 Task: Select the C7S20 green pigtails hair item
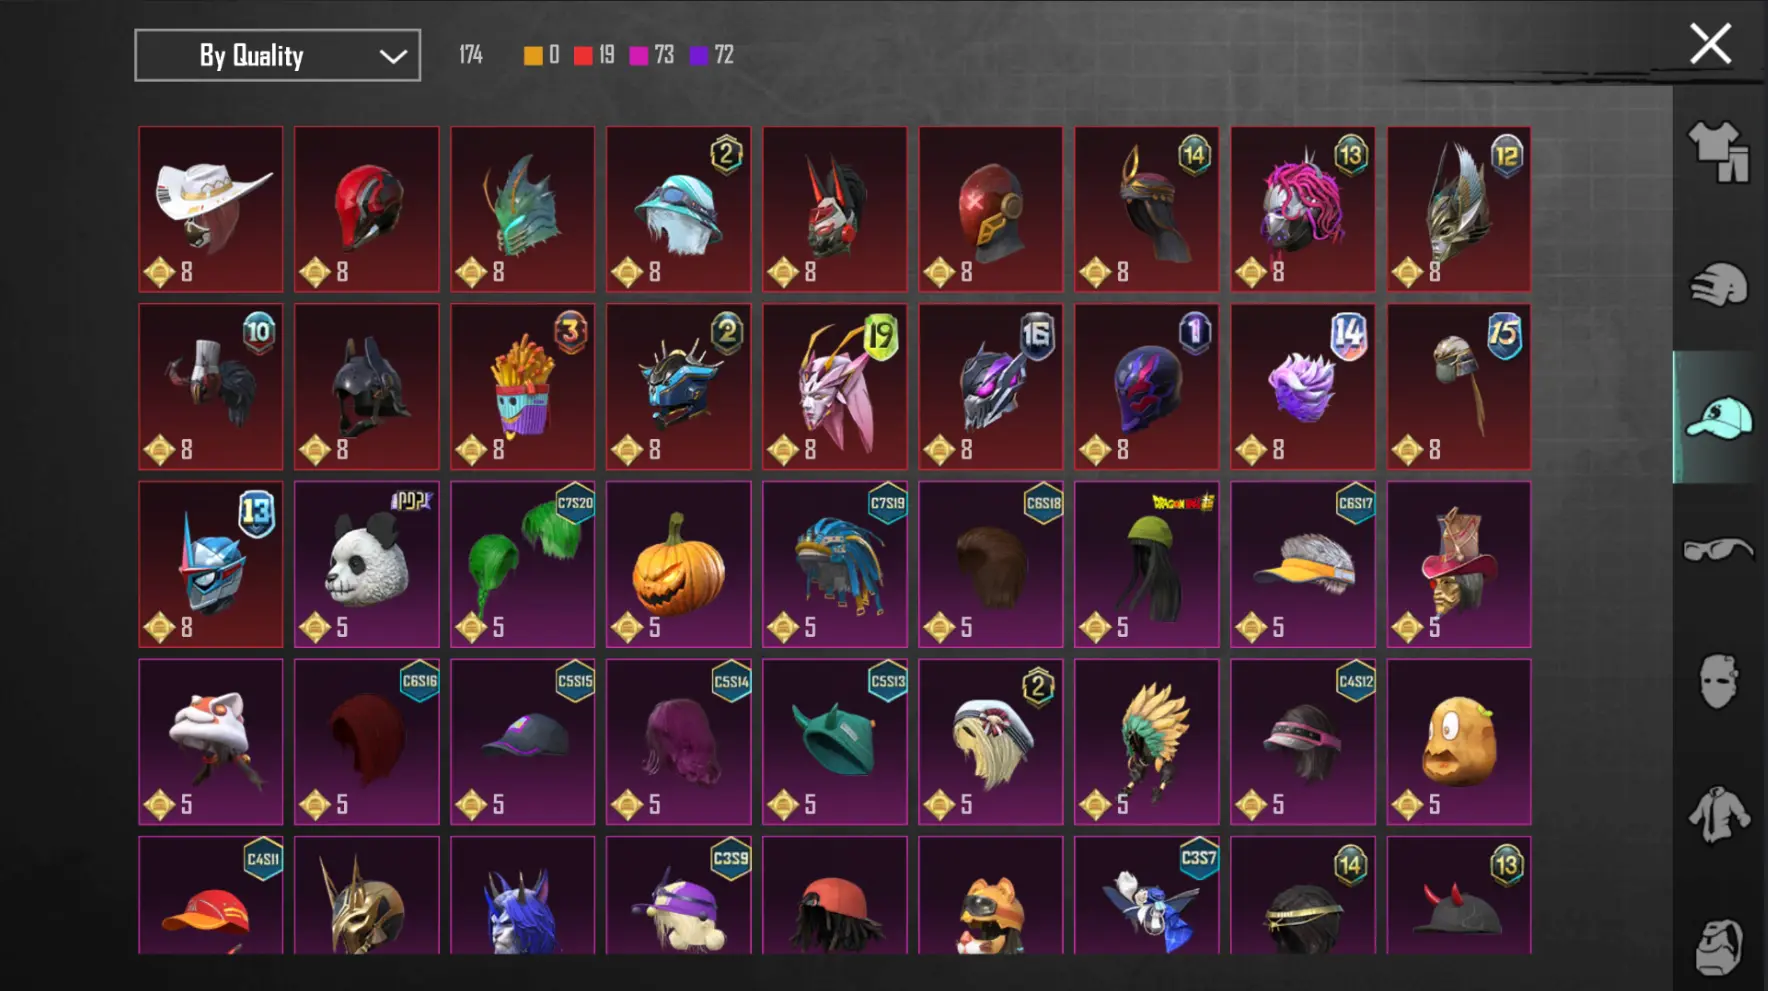click(x=523, y=564)
